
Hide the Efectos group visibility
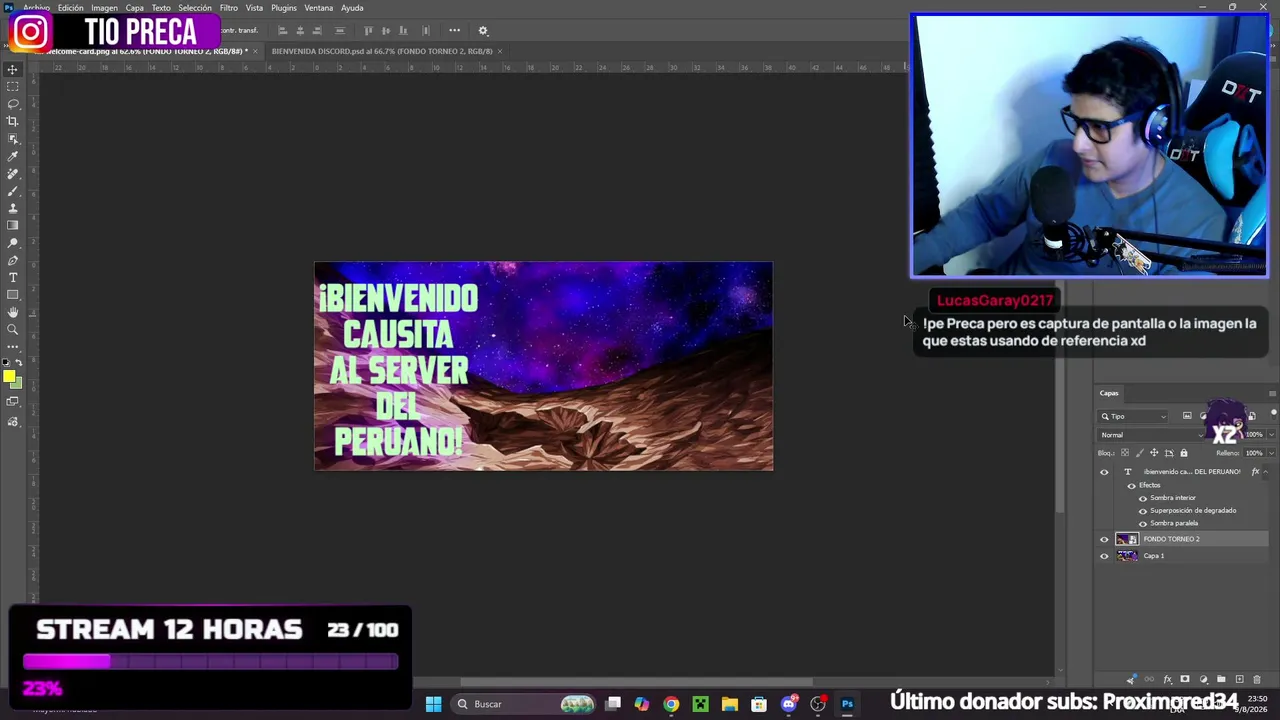(x=1131, y=486)
